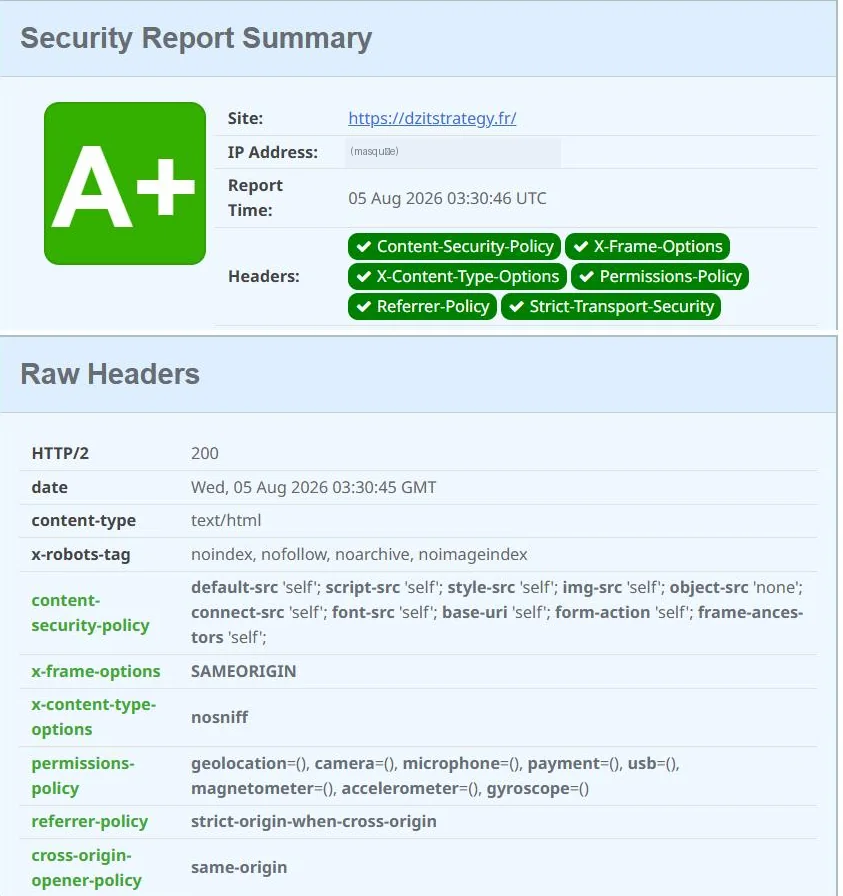The image size is (843, 896).
Task: Click the Content-Security-Policy checkmark icon
Action: coord(363,246)
